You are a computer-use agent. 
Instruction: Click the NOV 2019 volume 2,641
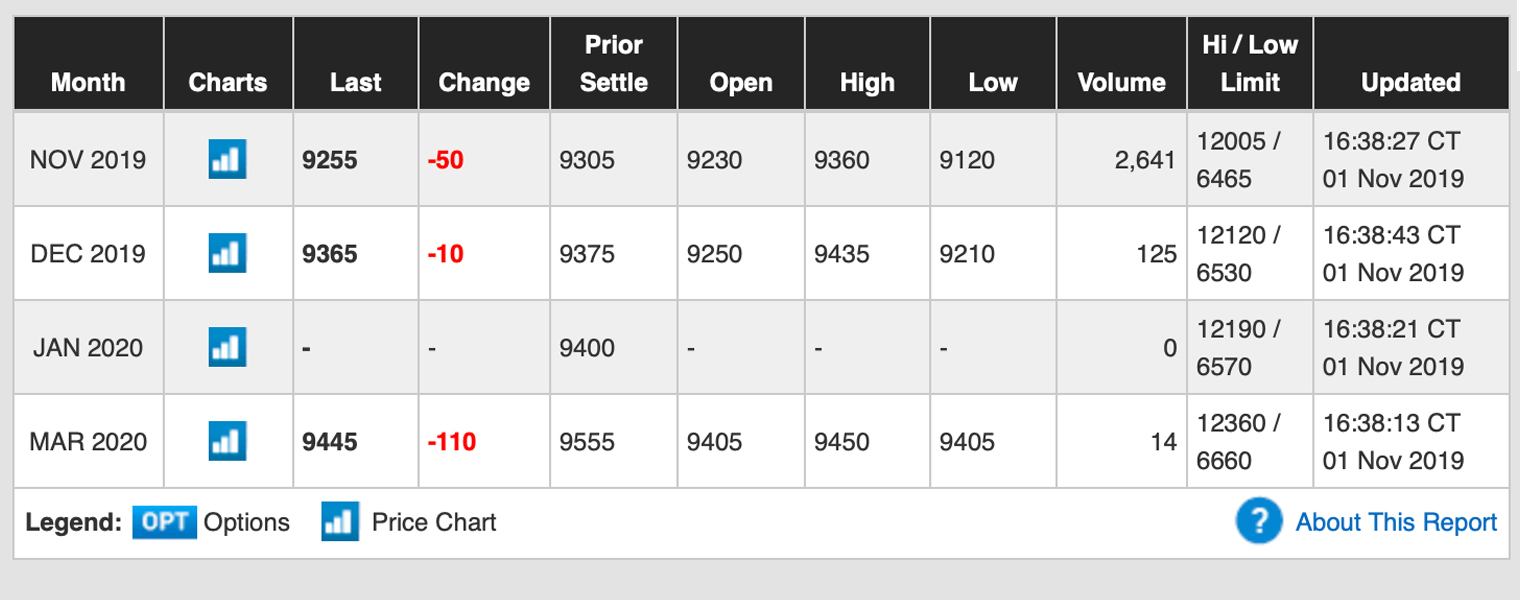click(1145, 160)
